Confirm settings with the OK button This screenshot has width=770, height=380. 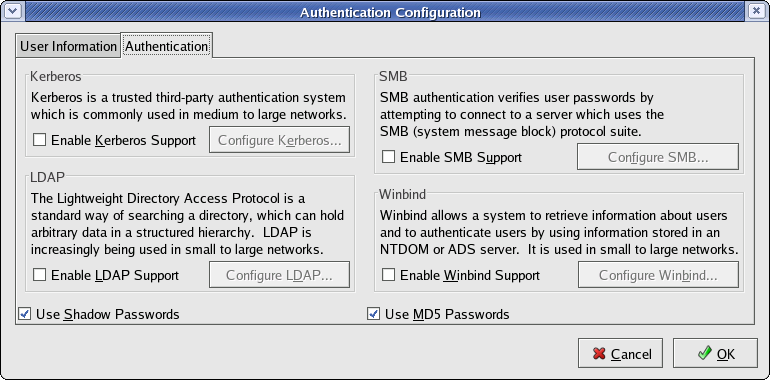715,353
